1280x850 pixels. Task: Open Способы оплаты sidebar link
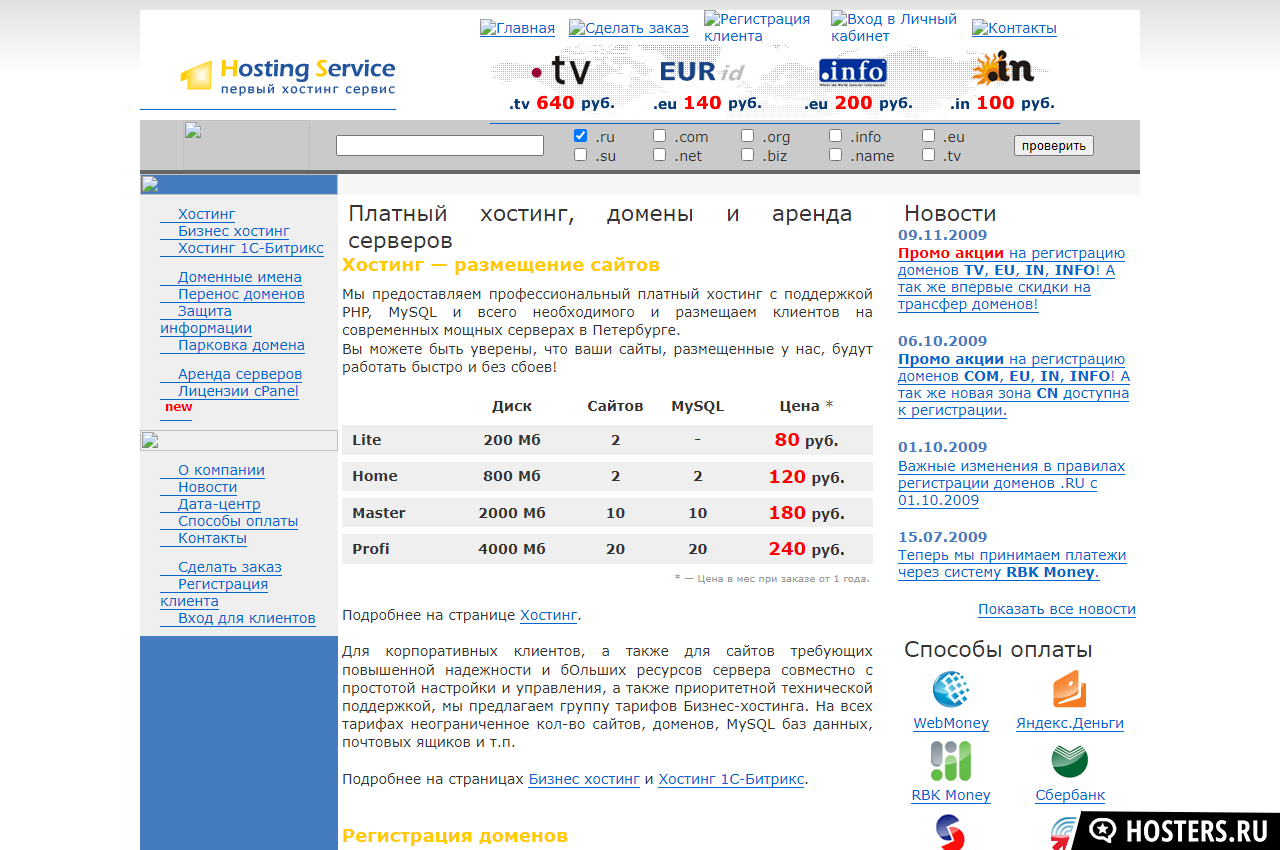click(238, 521)
